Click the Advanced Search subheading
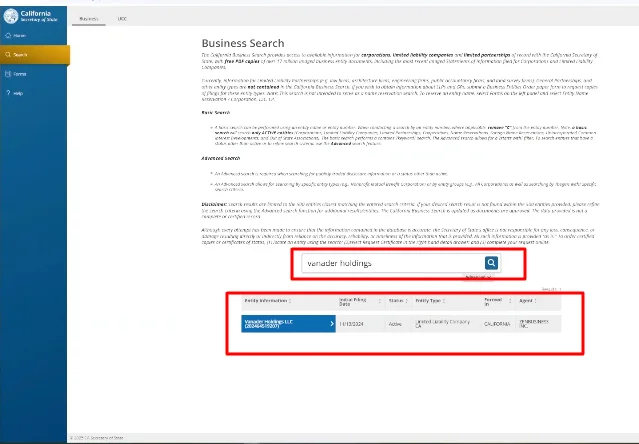This screenshot has width=639, height=444. point(220,158)
